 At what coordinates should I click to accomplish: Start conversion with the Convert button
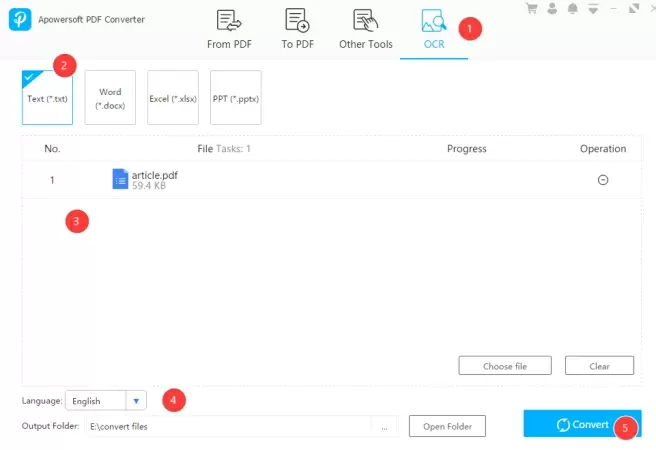(x=582, y=424)
